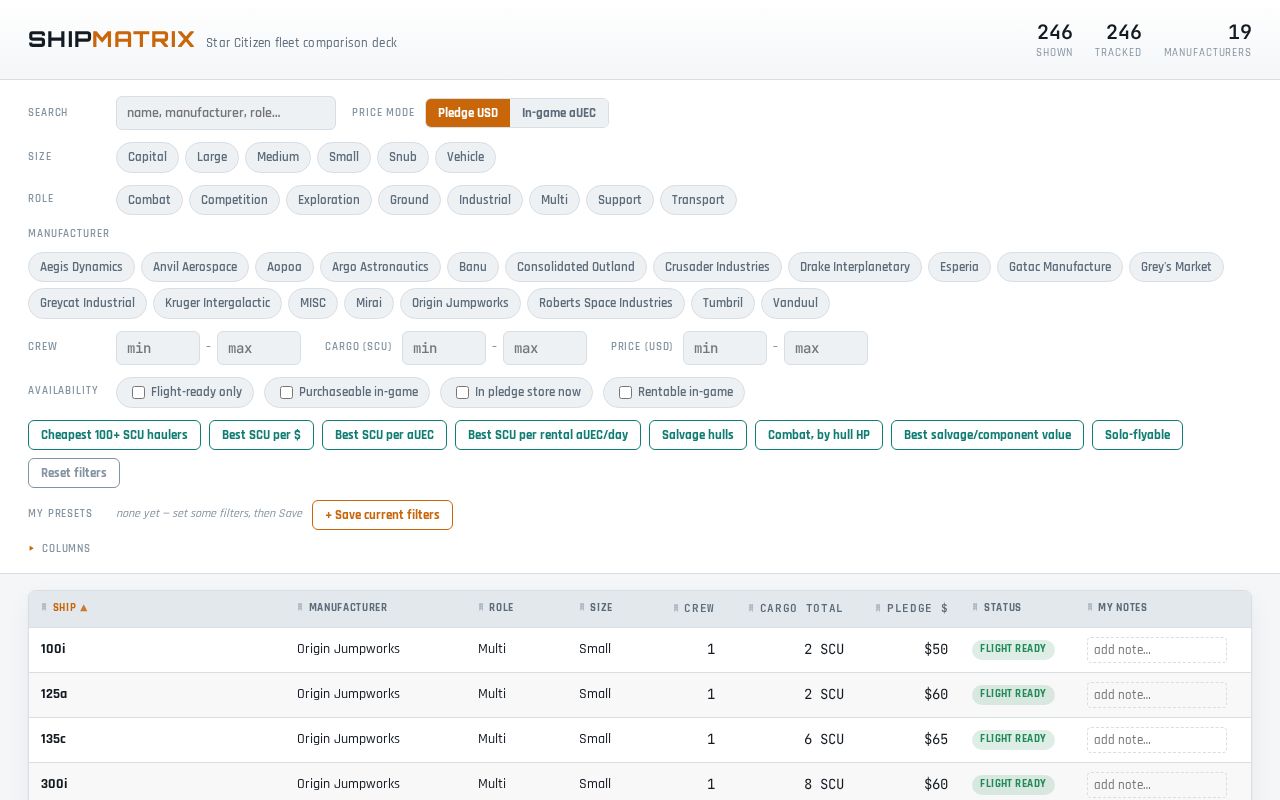Apply the Solo-flyable preset
1280x800 pixels.
tap(1137, 435)
